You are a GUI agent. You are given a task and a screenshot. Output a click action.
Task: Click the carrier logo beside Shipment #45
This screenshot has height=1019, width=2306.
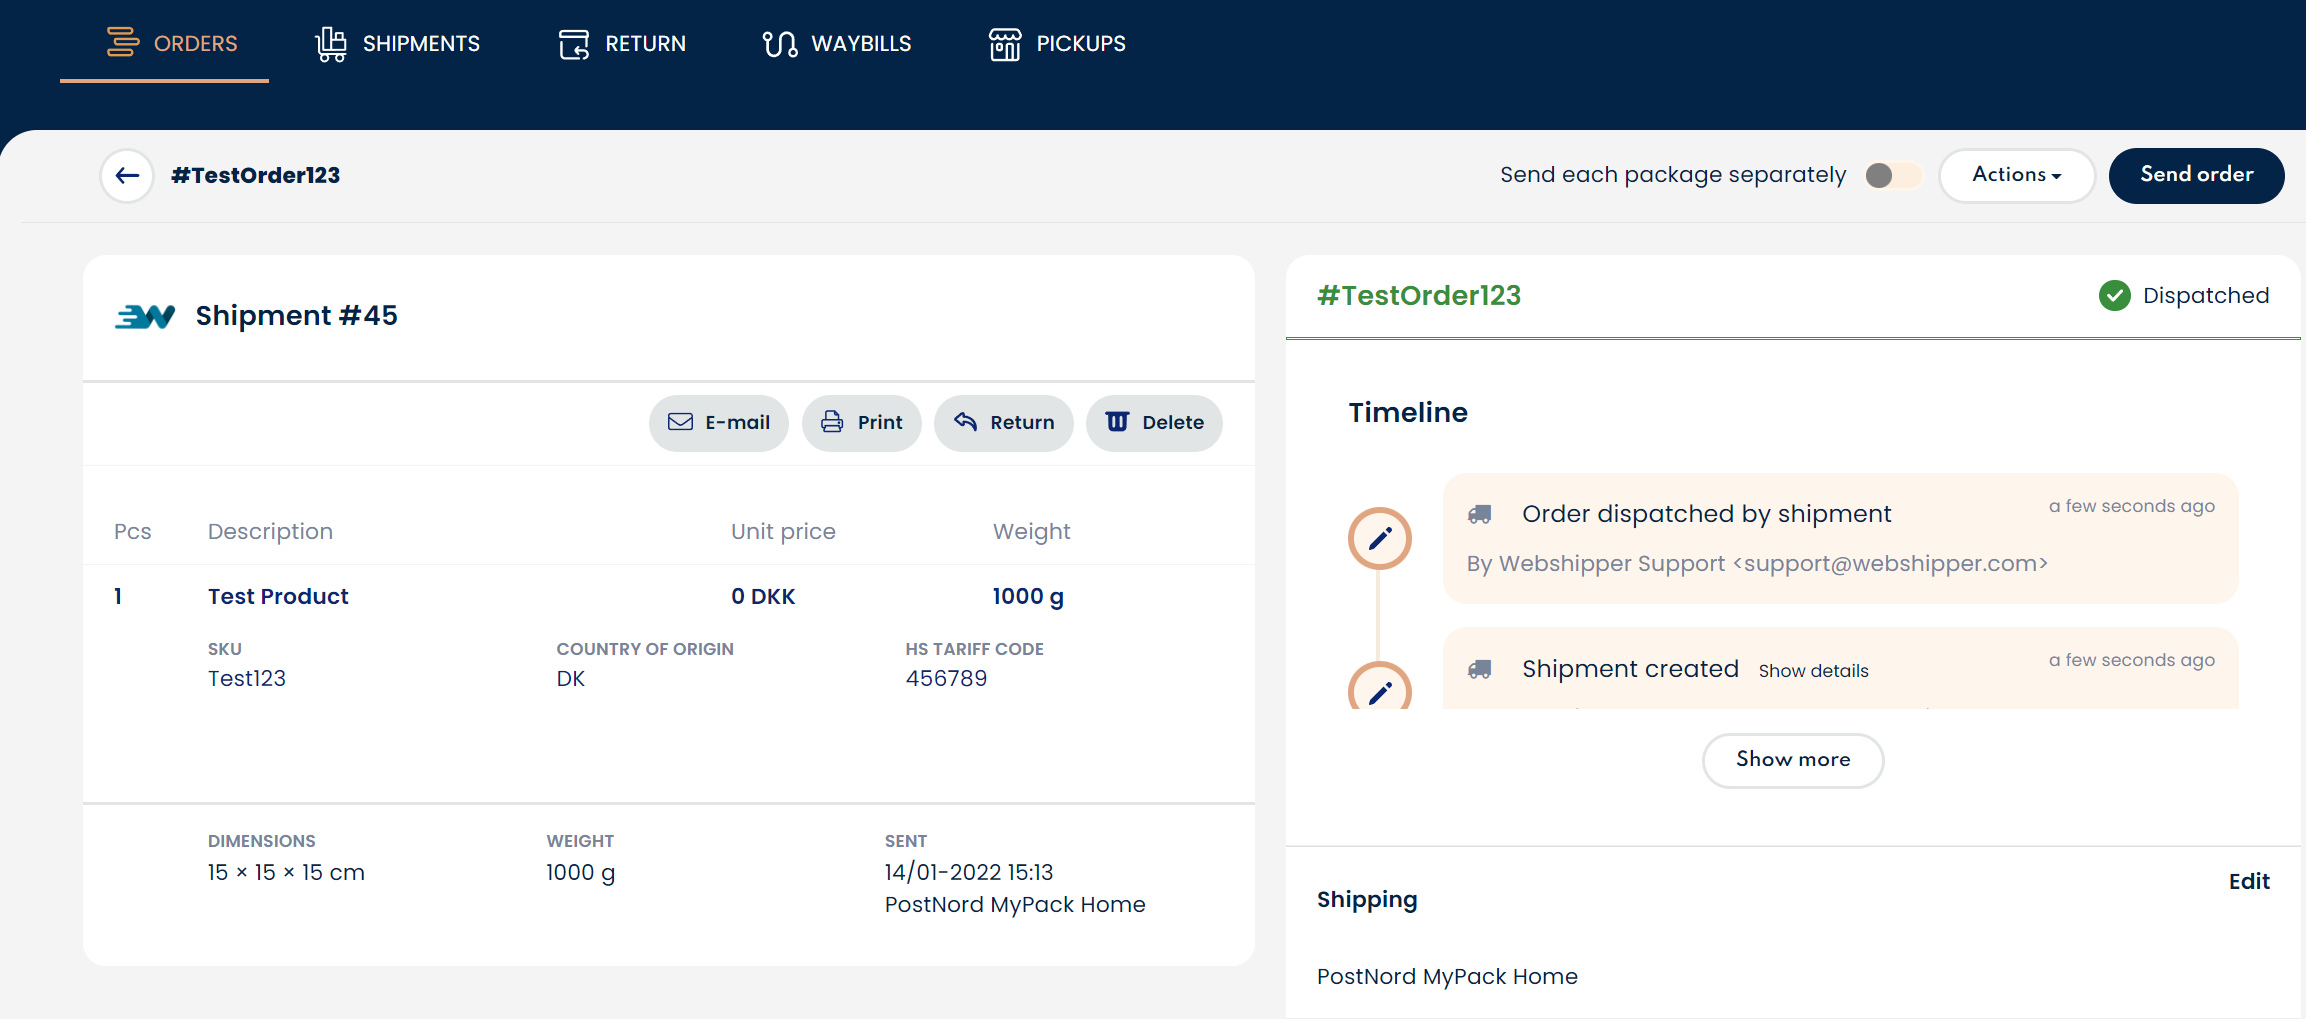click(145, 316)
